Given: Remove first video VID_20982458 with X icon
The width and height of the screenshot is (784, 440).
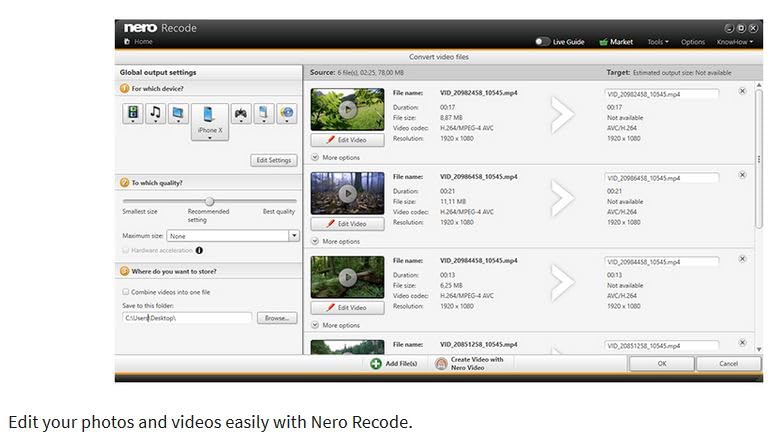Looking at the screenshot, I should click(742, 91).
